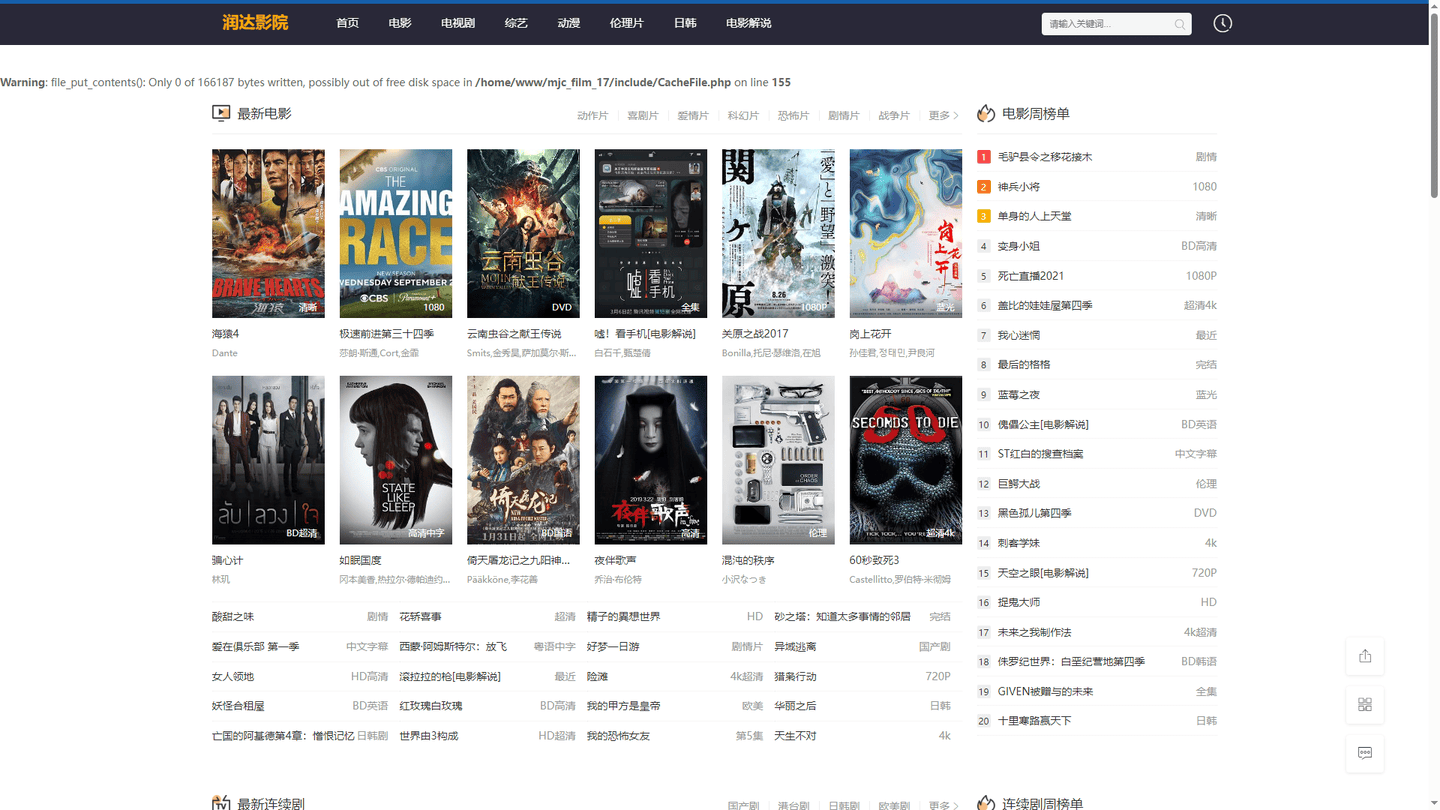Open 猎枭行动 list entry
The image size is (1440, 810).
click(x=795, y=677)
